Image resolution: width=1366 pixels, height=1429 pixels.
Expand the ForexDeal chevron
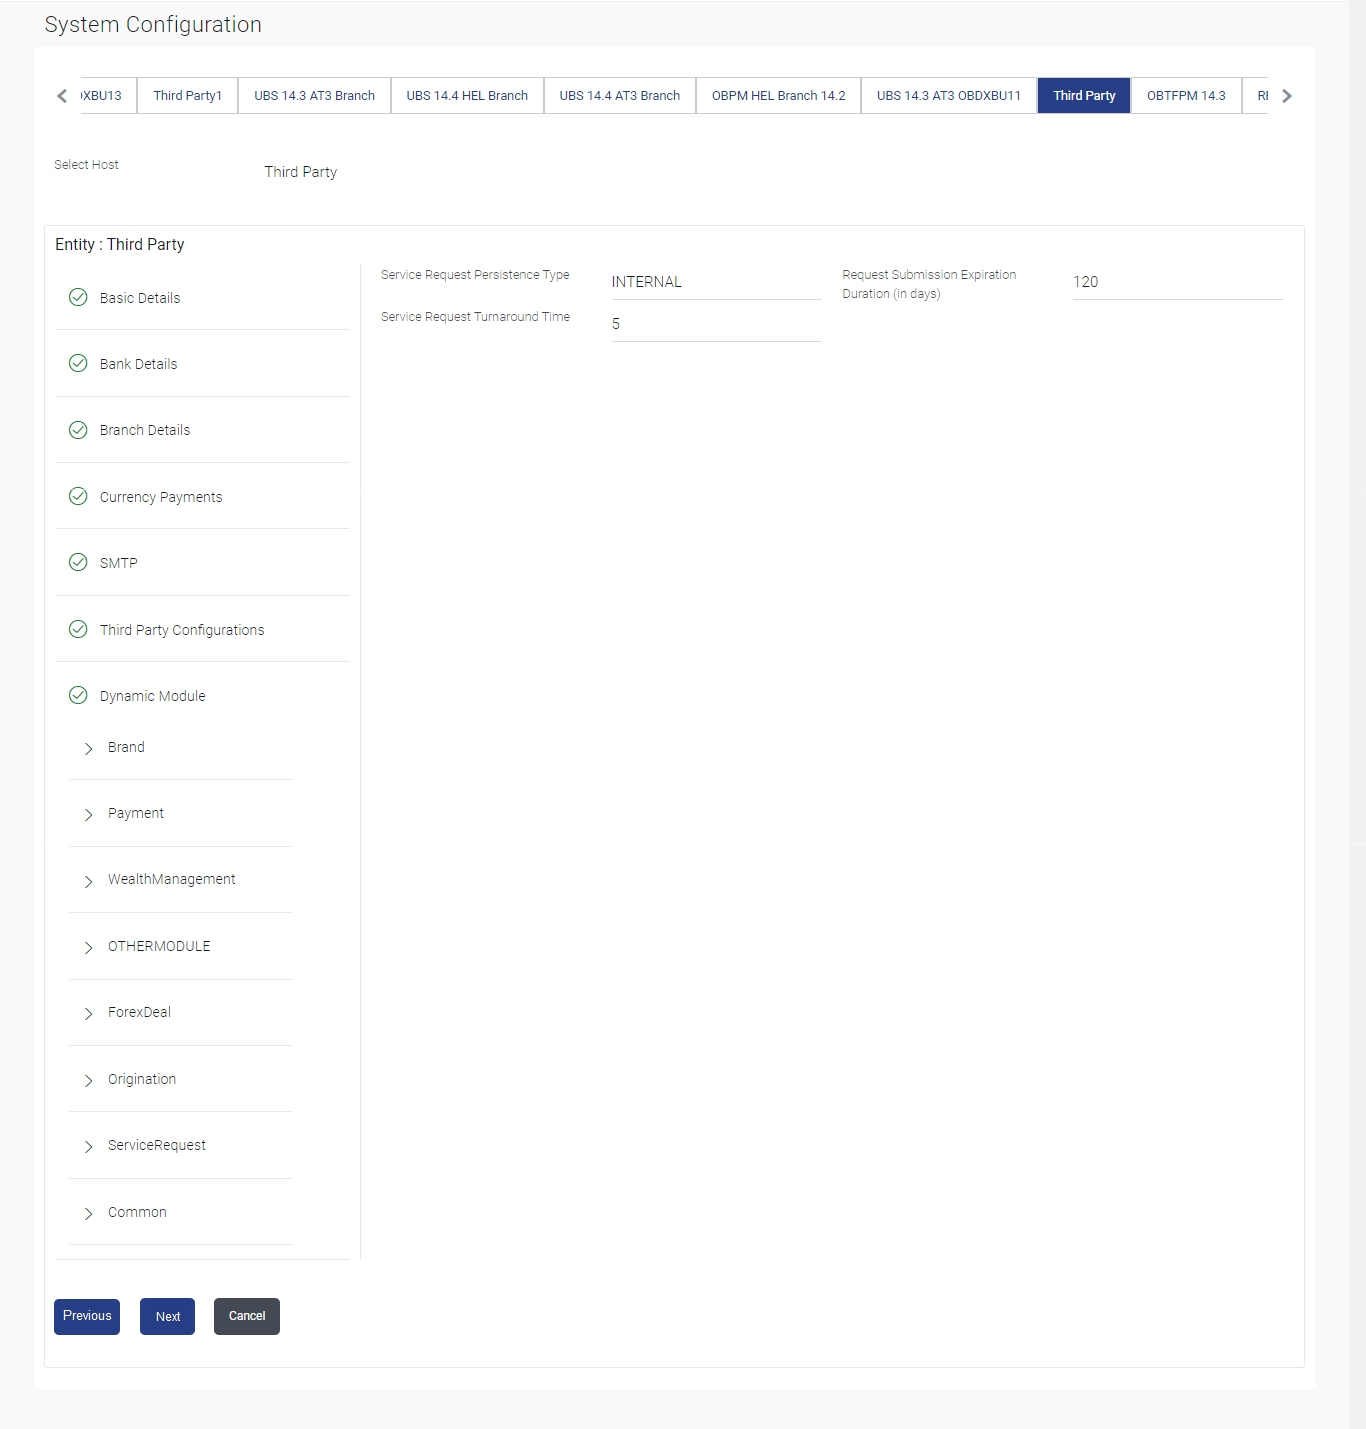89,1013
